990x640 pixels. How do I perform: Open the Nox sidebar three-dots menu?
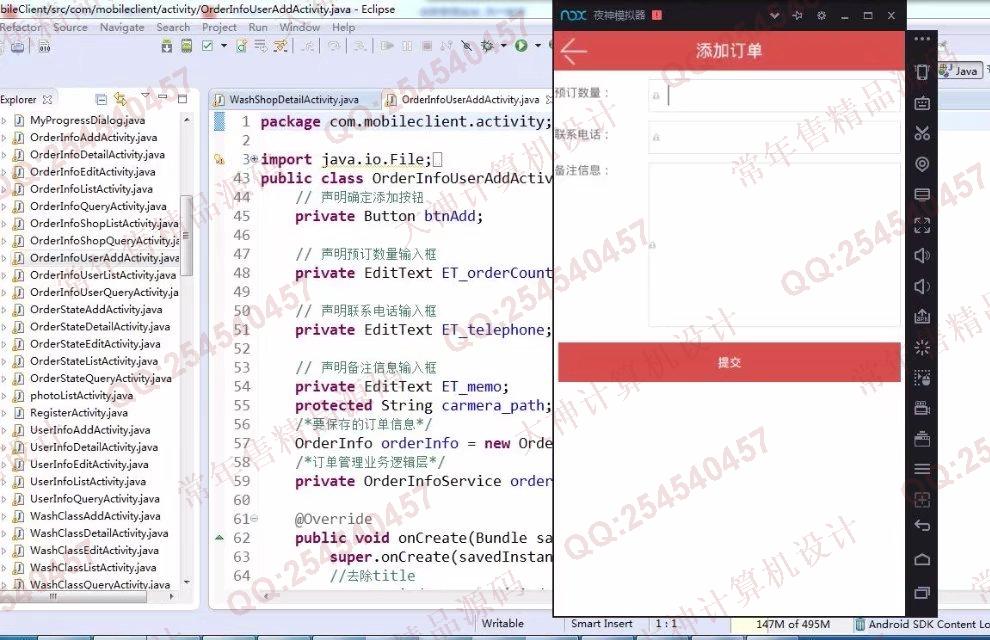[x=922, y=39]
